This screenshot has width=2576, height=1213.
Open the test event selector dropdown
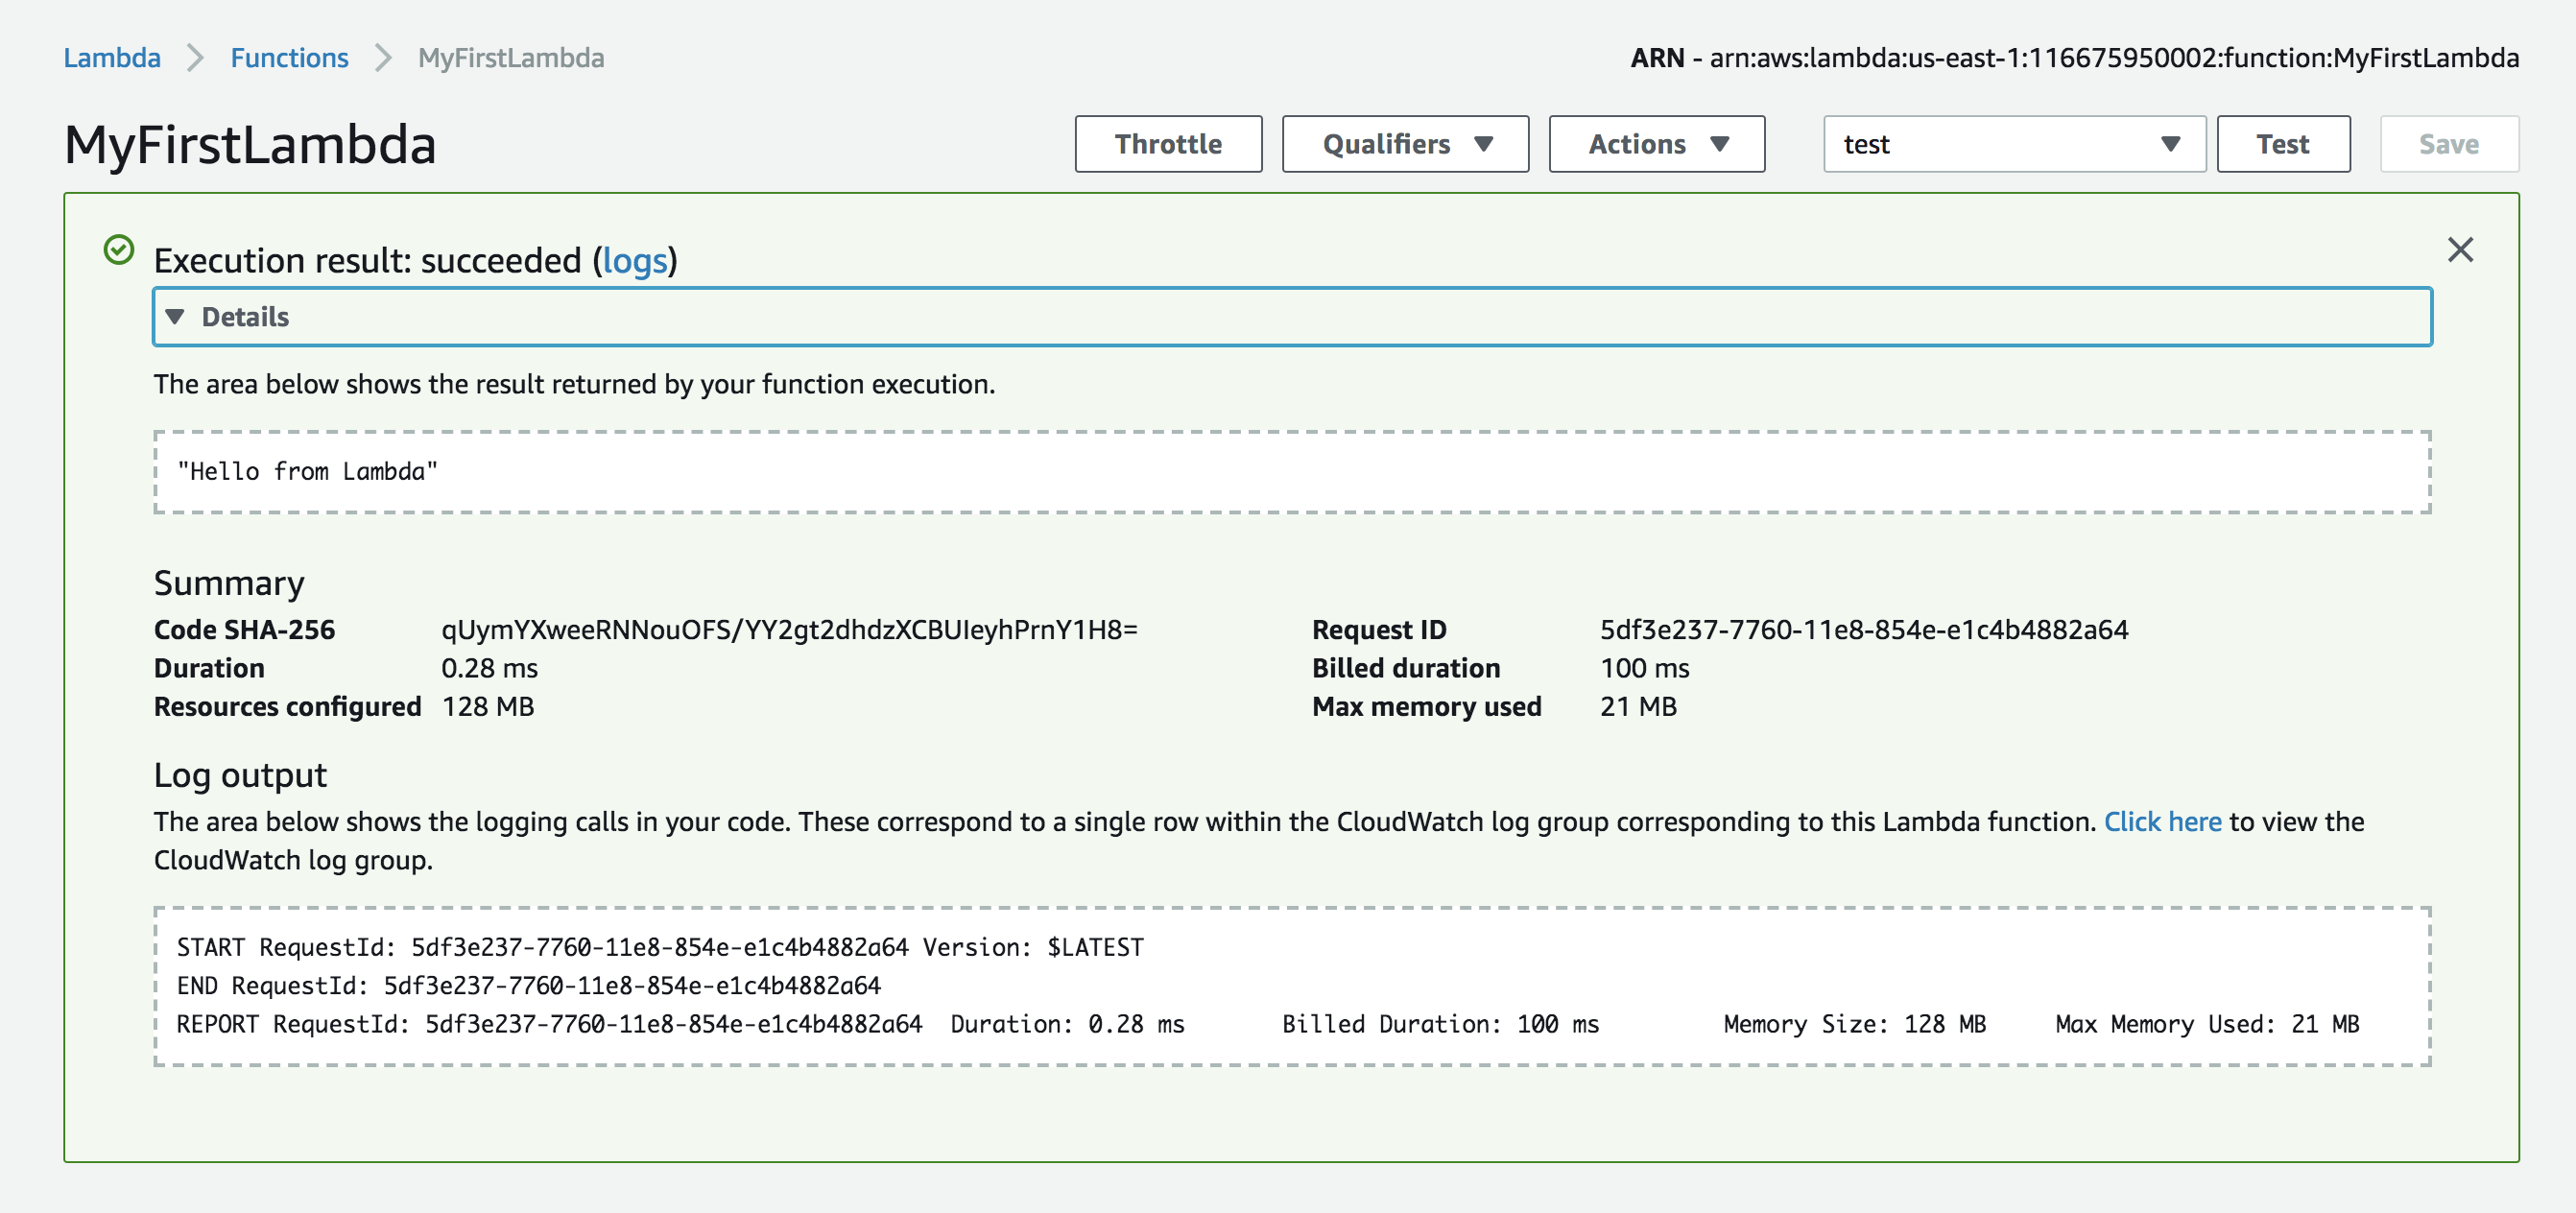click(x=2014, y=144)
